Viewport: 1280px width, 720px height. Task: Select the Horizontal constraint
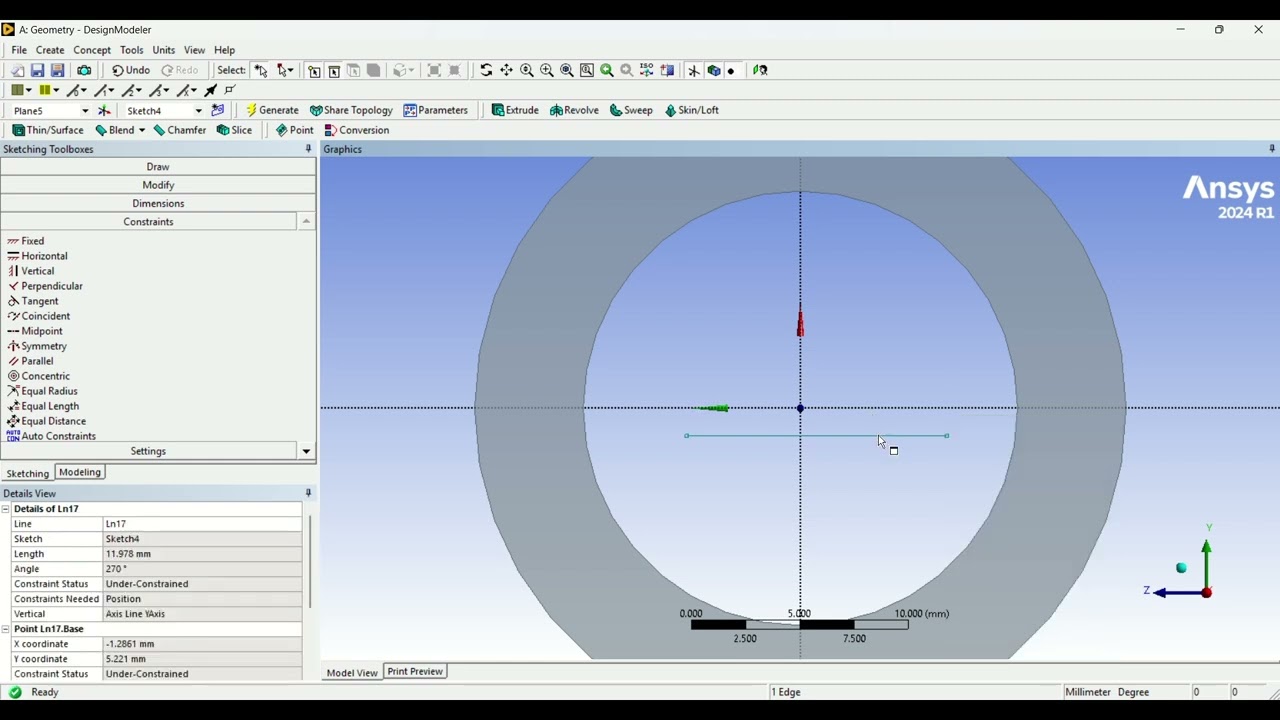point(37,256)
